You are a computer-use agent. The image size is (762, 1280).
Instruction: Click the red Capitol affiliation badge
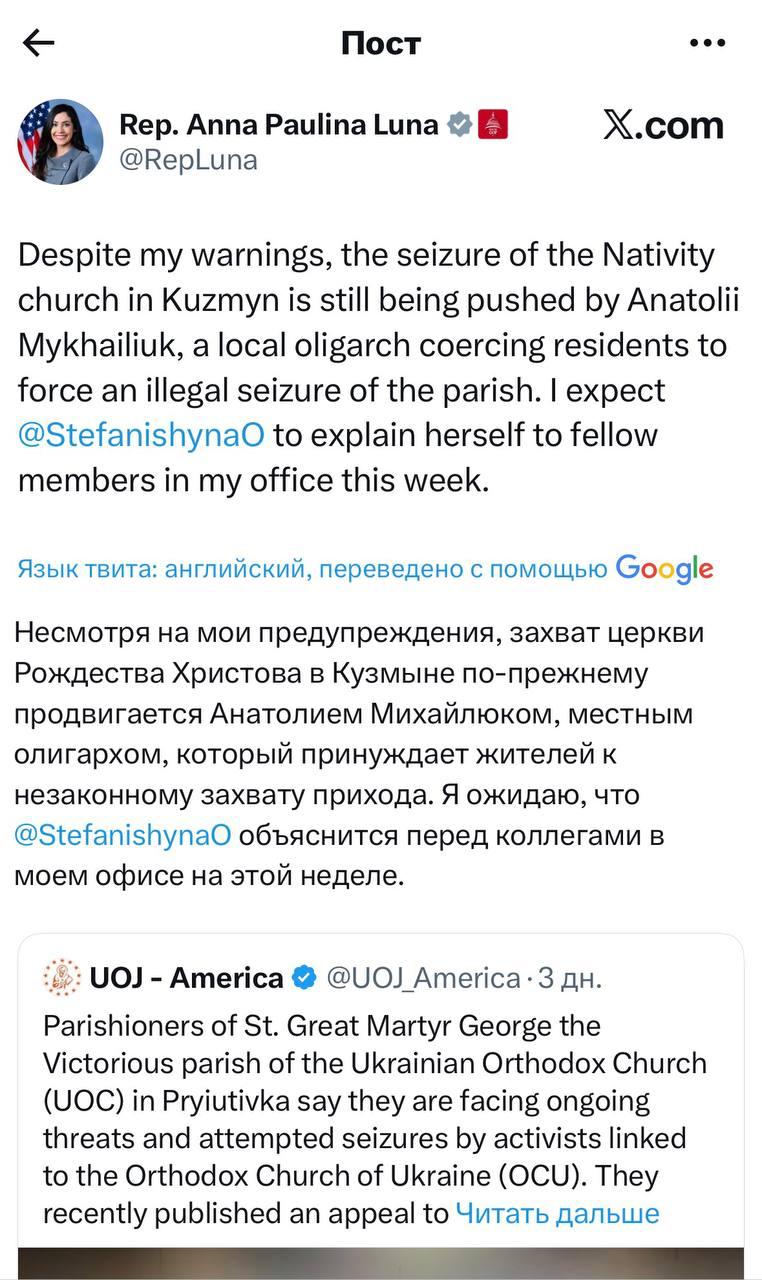pyautogui.click(x=494, y=125)
